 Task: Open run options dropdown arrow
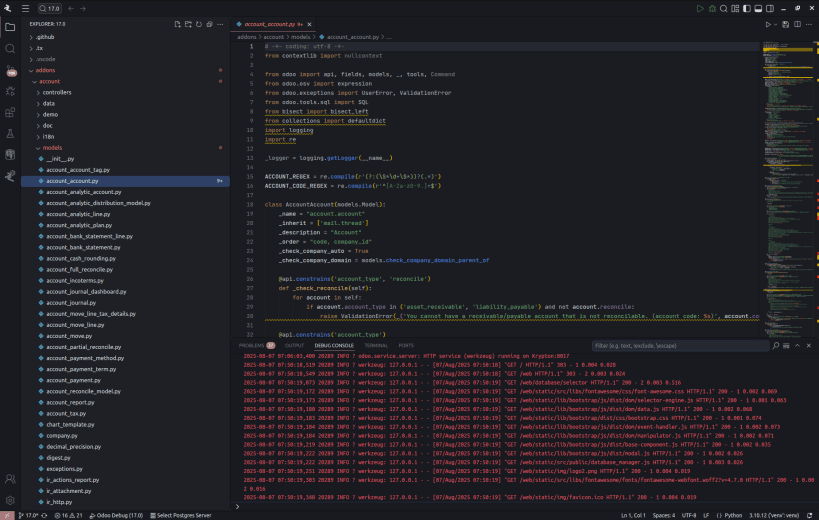coord(775,24)
